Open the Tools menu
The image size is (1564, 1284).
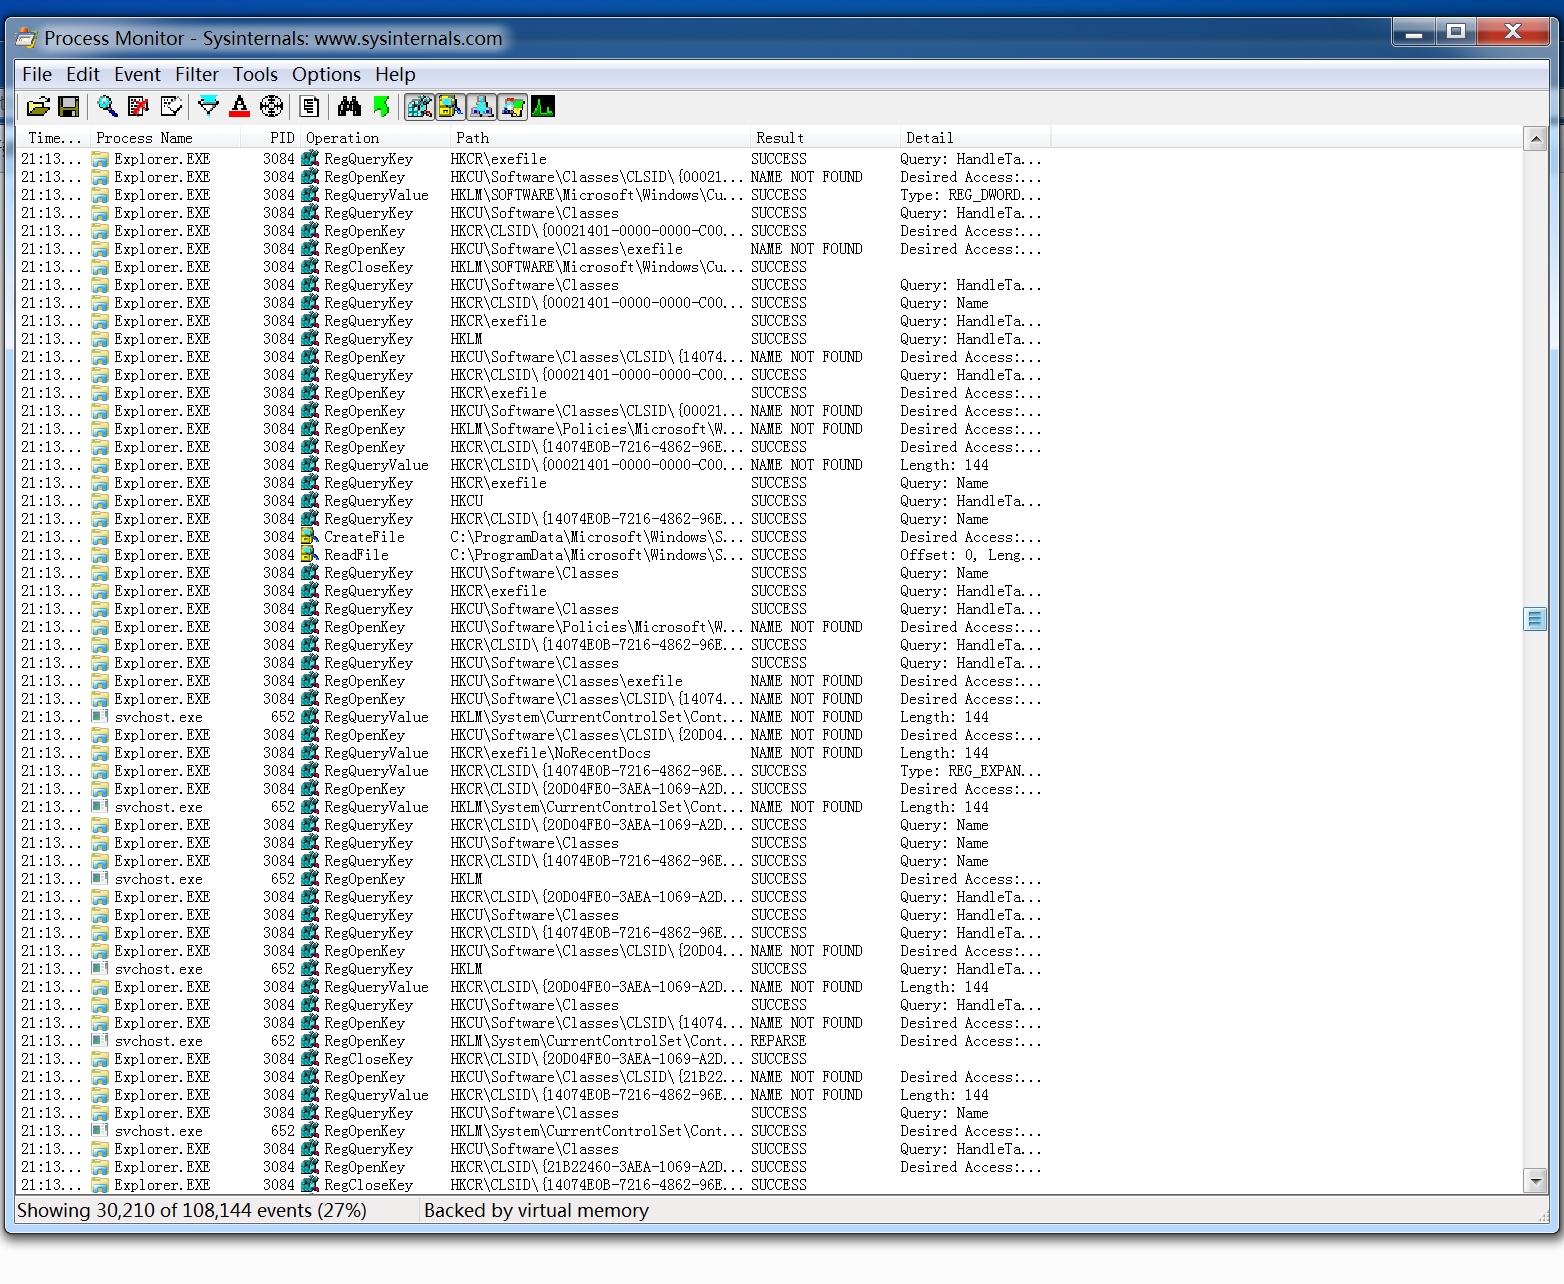click(255, 74)
